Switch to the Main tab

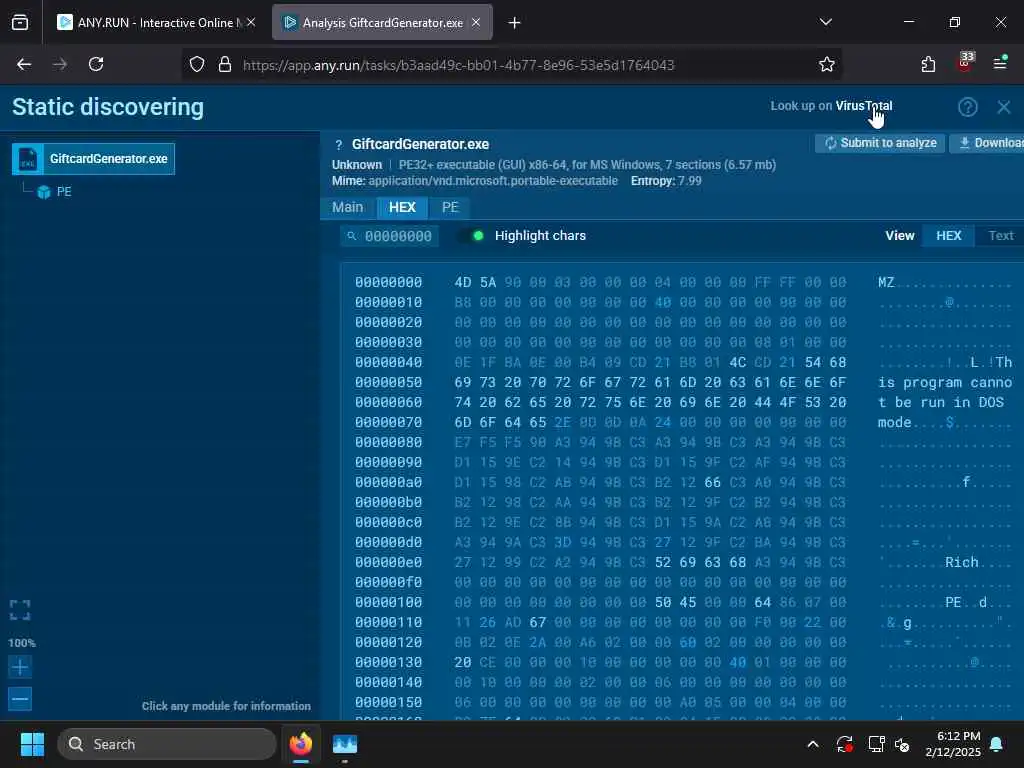tap(347, 207)
